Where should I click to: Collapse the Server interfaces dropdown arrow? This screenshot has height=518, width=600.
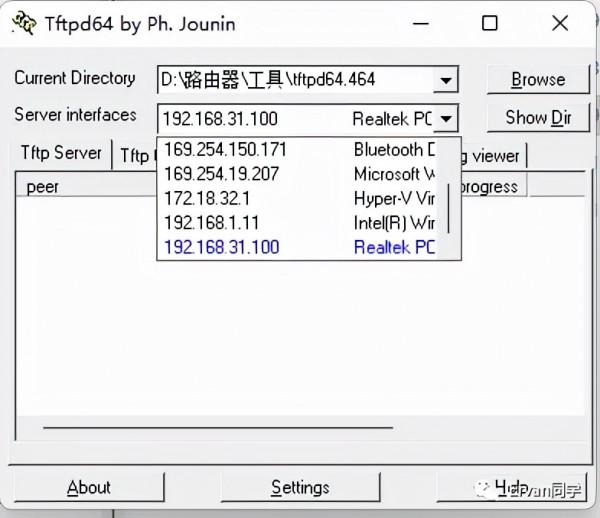tap(445, 119)
